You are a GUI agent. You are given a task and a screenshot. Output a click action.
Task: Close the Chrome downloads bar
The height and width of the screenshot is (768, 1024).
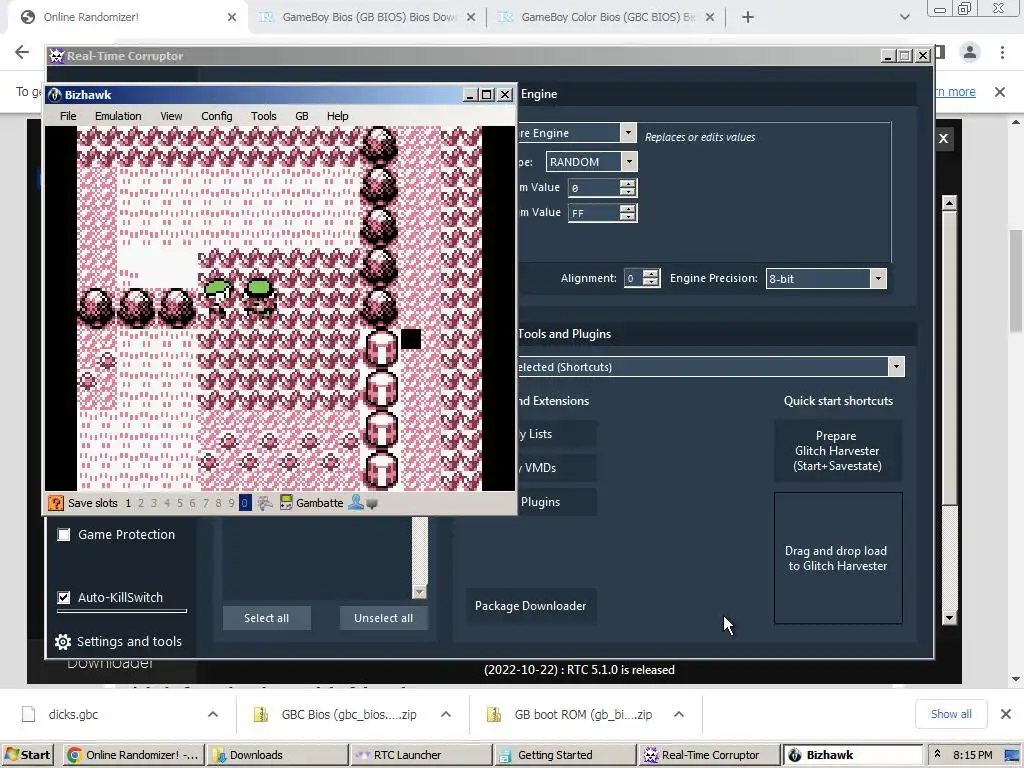click(1006, 714)
